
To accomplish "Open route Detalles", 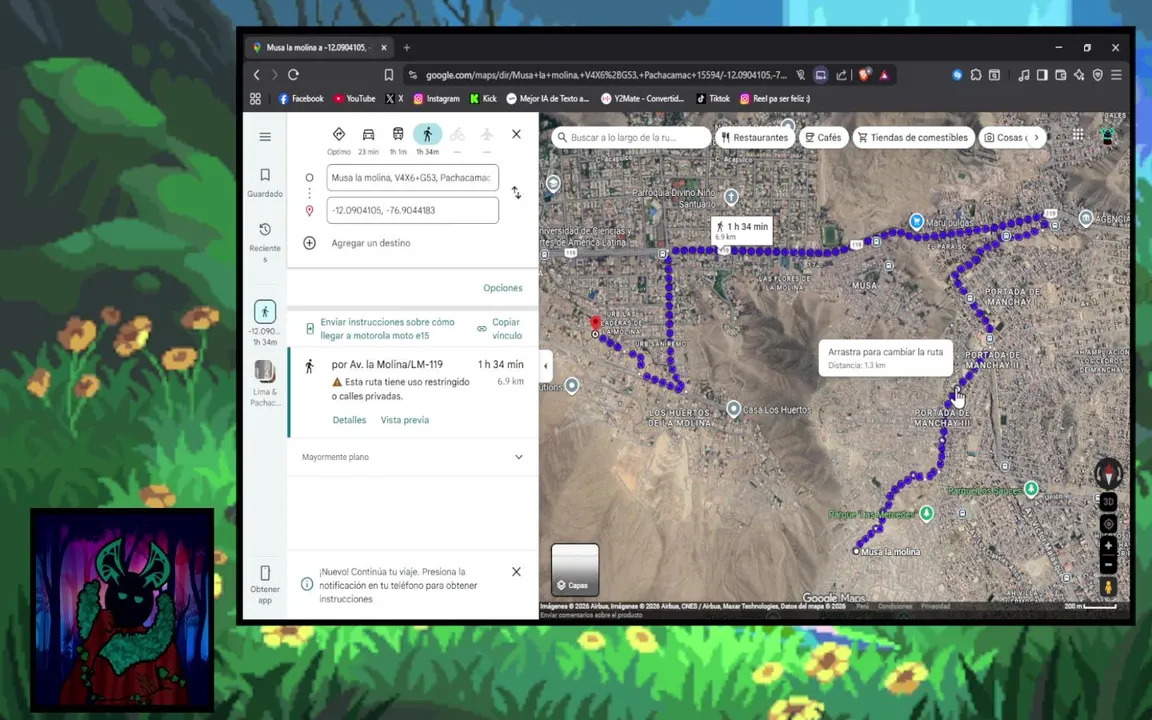I will point(349,420).
